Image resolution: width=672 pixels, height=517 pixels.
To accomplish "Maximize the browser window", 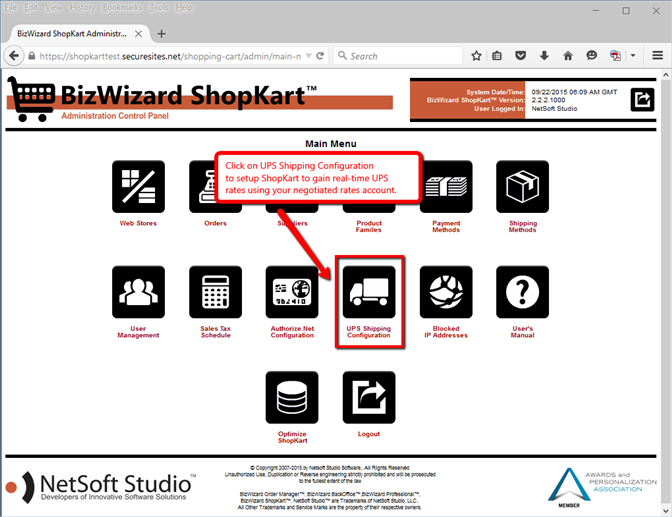I will [626, 11].
